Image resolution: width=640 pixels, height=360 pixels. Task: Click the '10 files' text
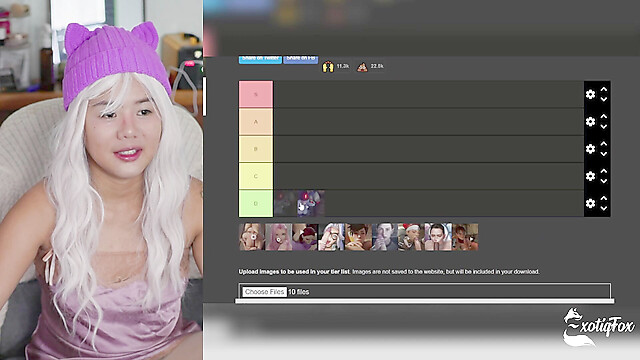299,292
